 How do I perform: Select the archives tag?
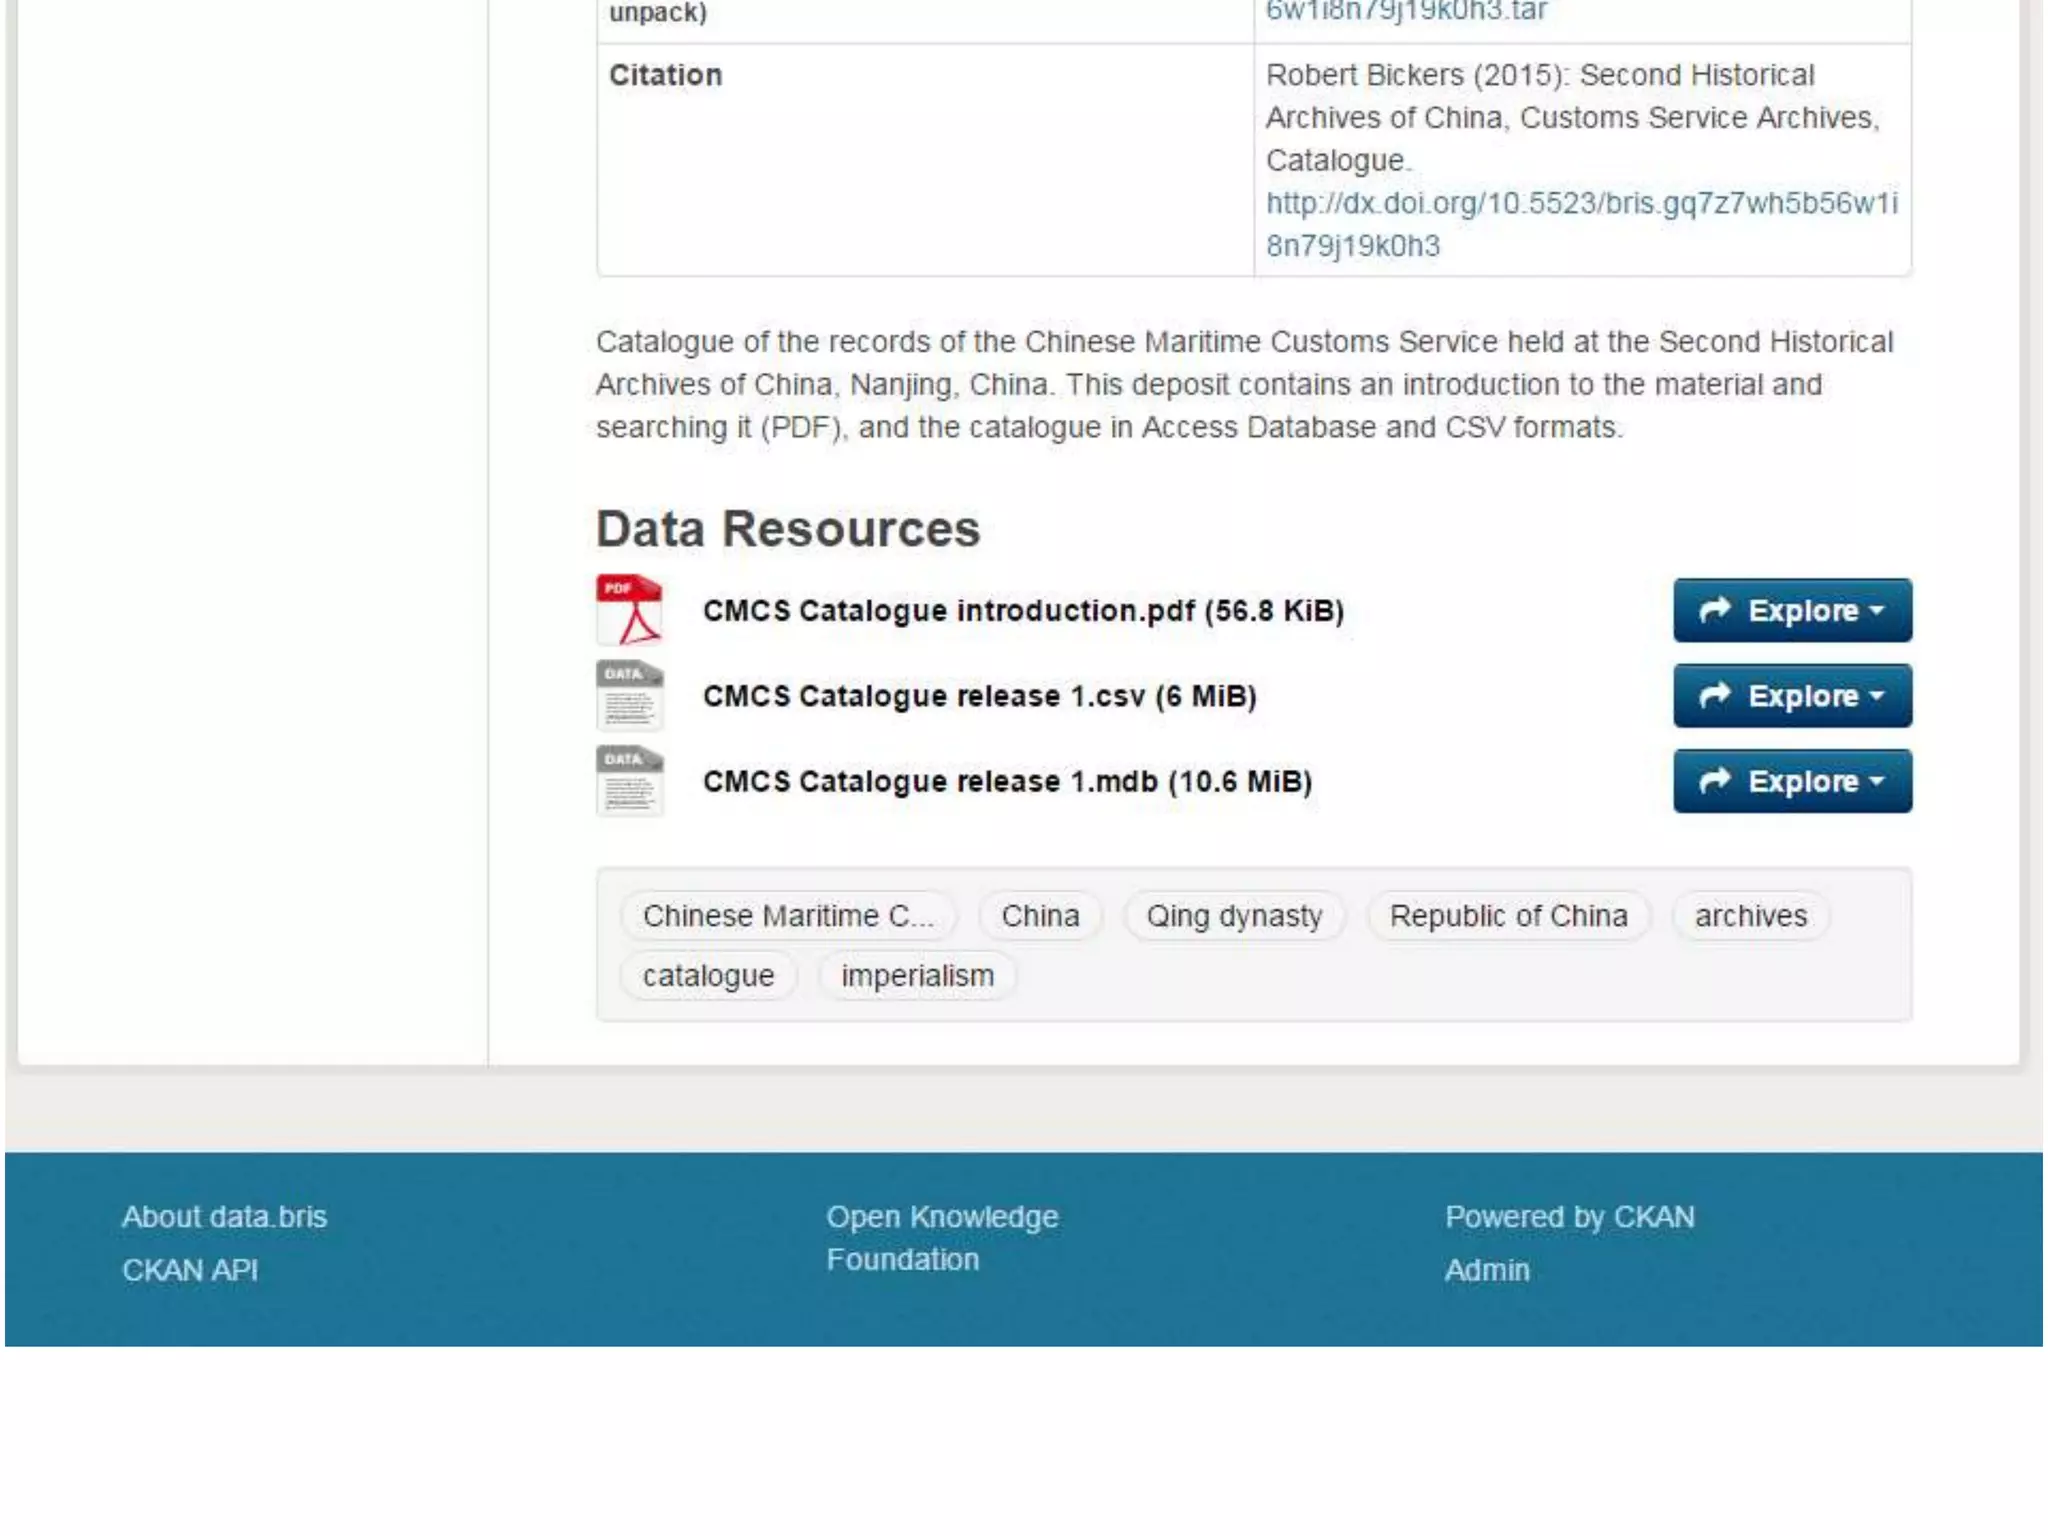tap(1750, 916)
